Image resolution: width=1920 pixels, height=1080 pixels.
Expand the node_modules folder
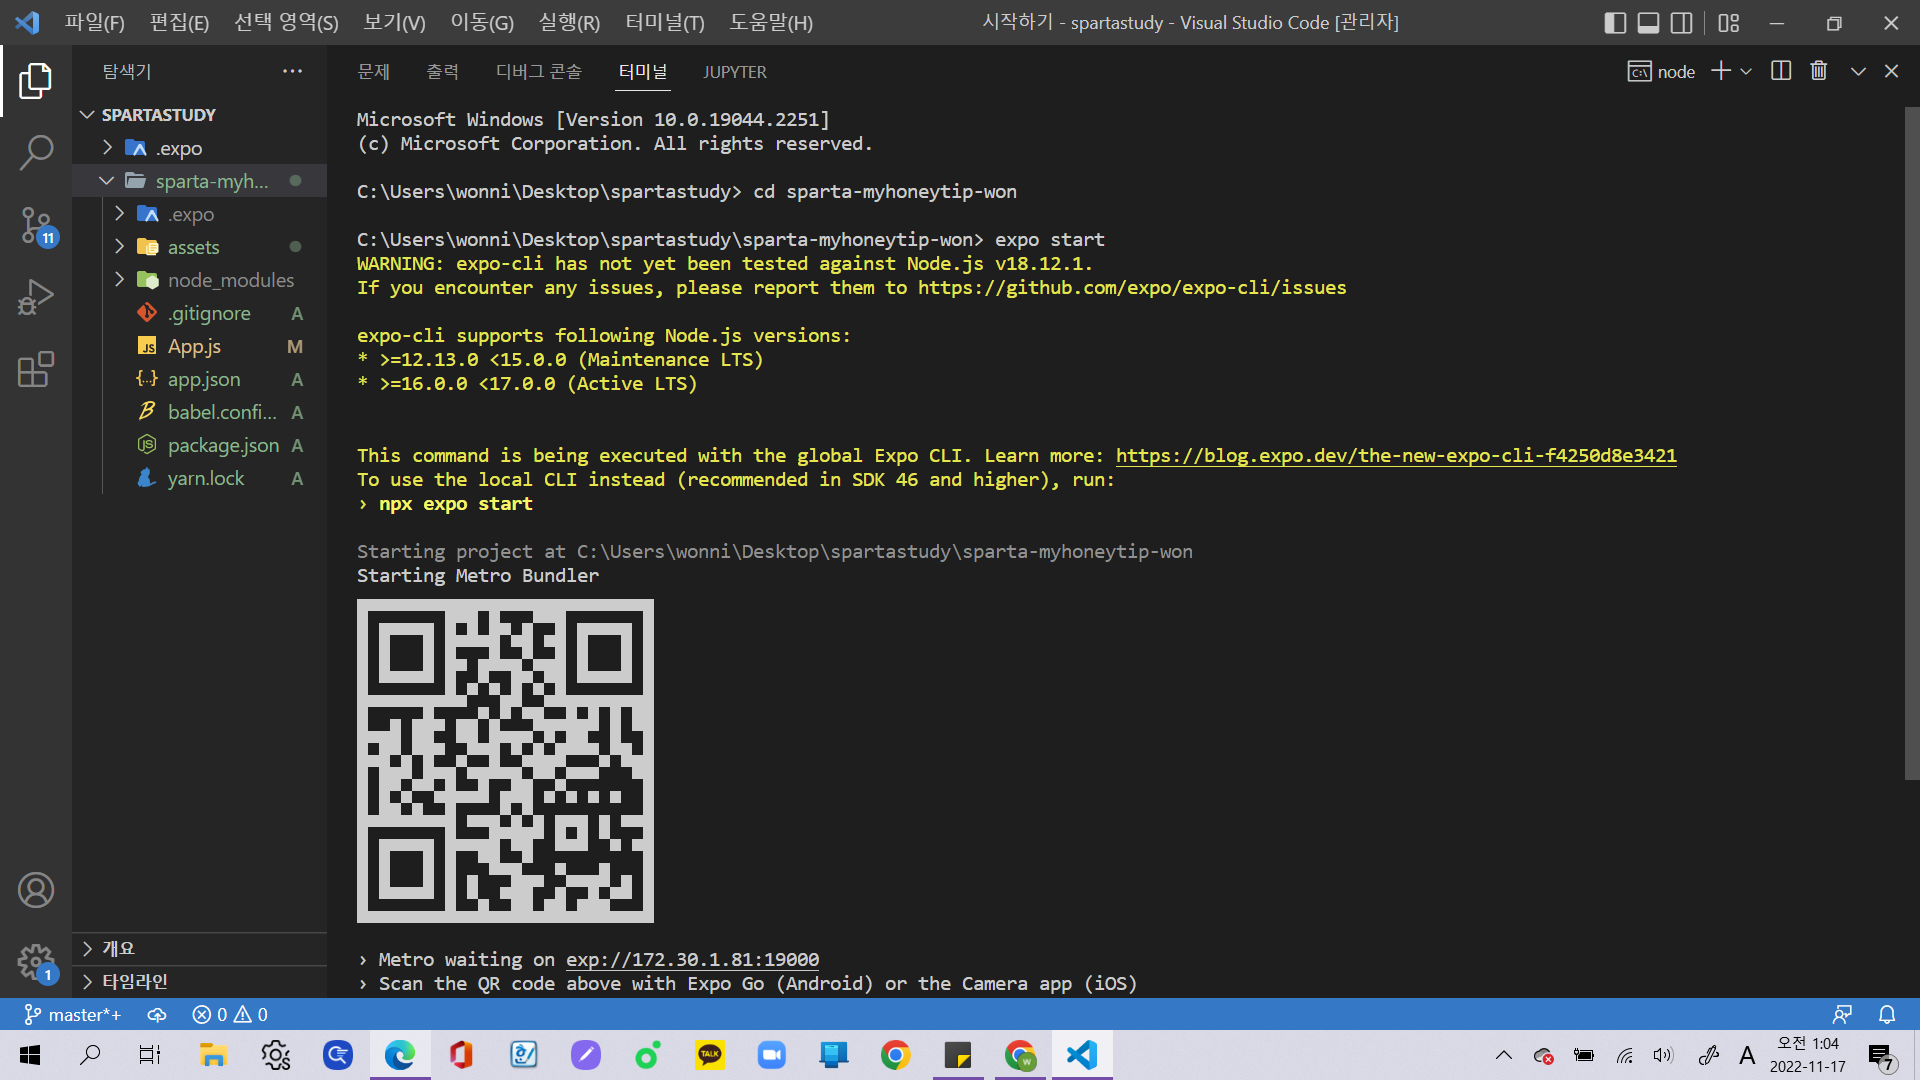[200, 280]
